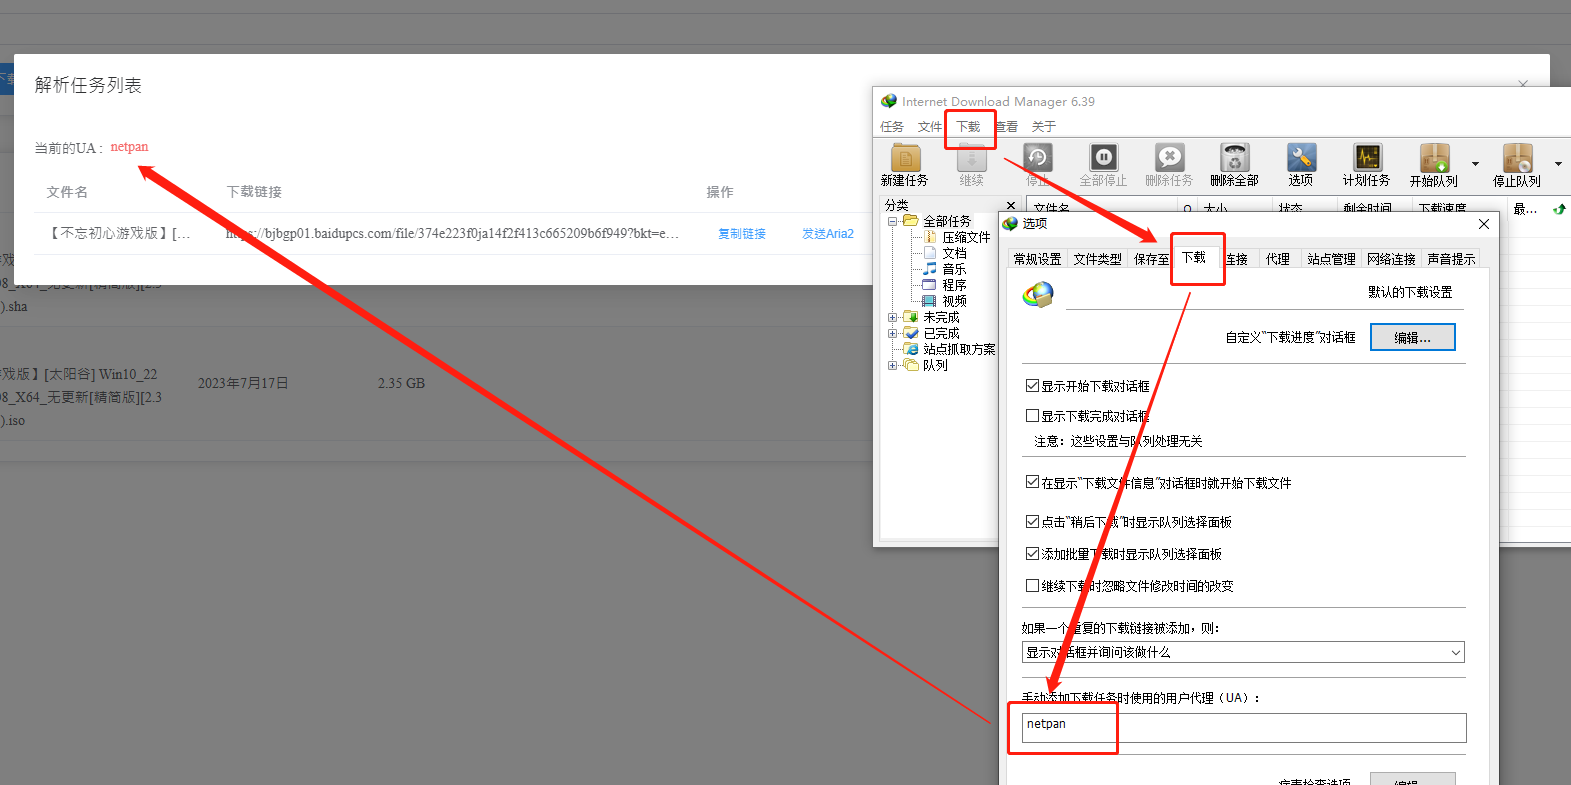Expand the 未完成 category tree node

click(892, 317)
